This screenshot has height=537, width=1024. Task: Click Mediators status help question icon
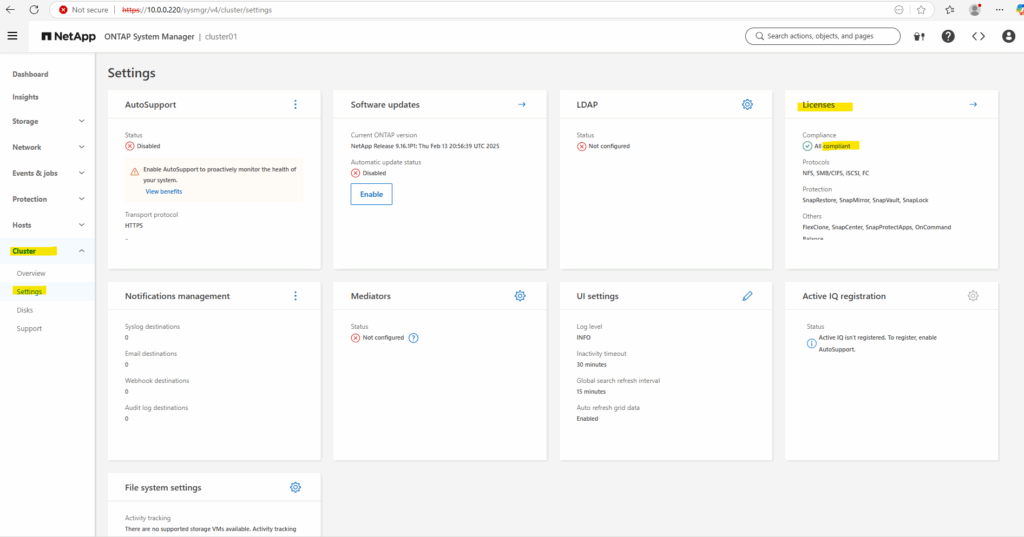click(x=413, y=338)
